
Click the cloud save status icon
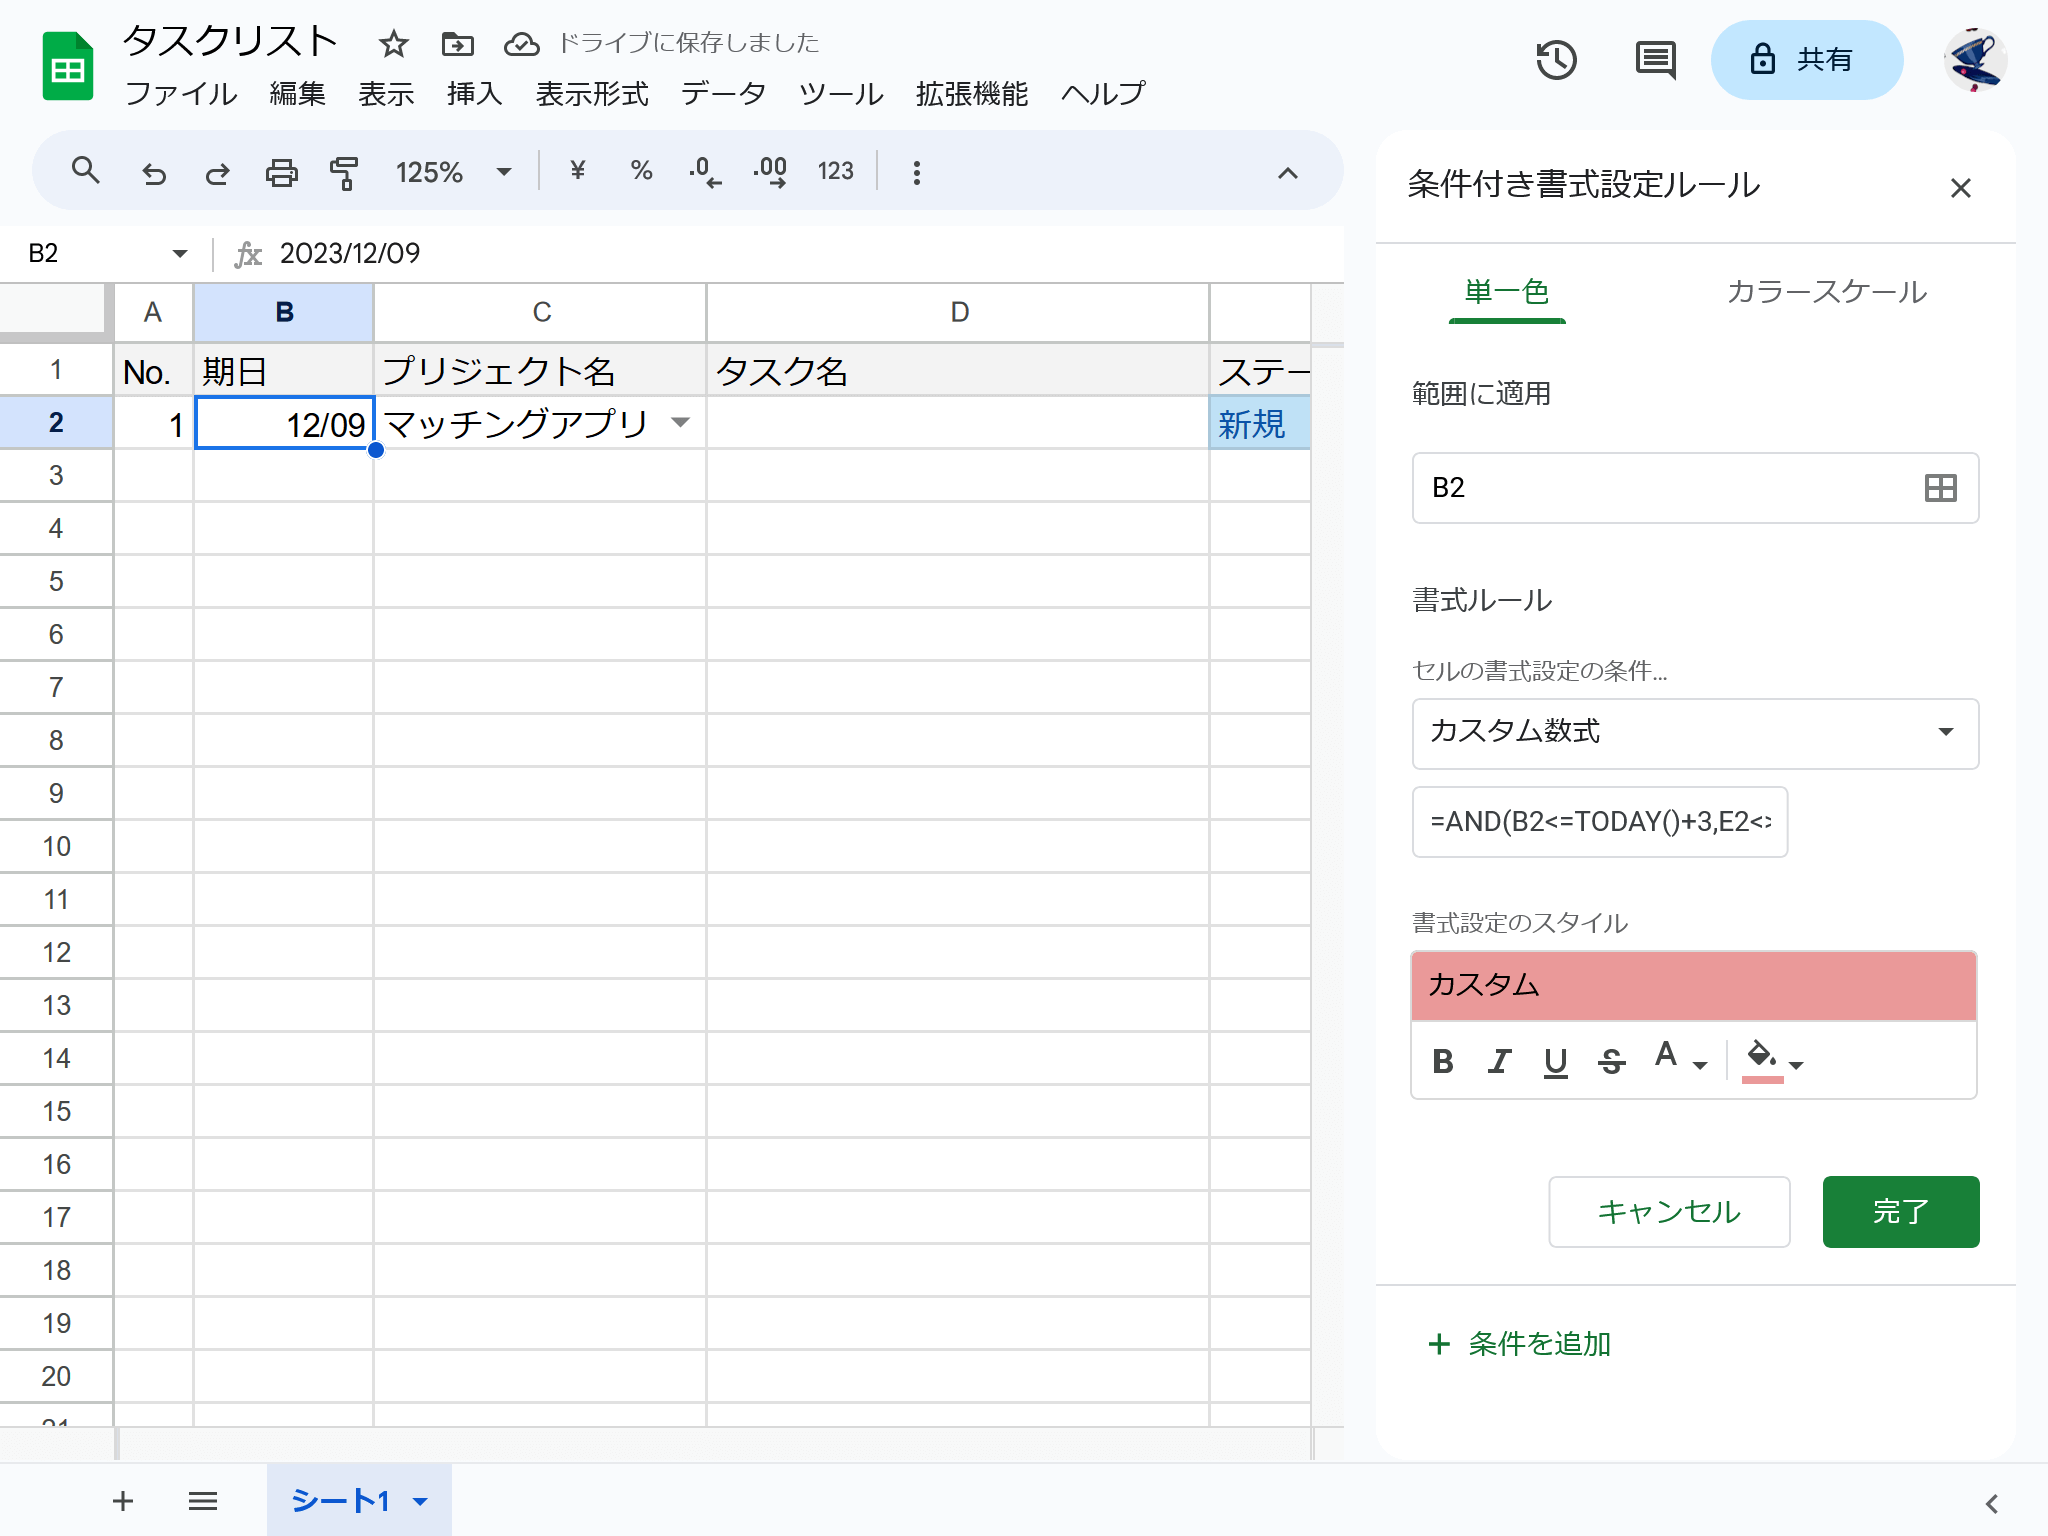click(521, 44)
